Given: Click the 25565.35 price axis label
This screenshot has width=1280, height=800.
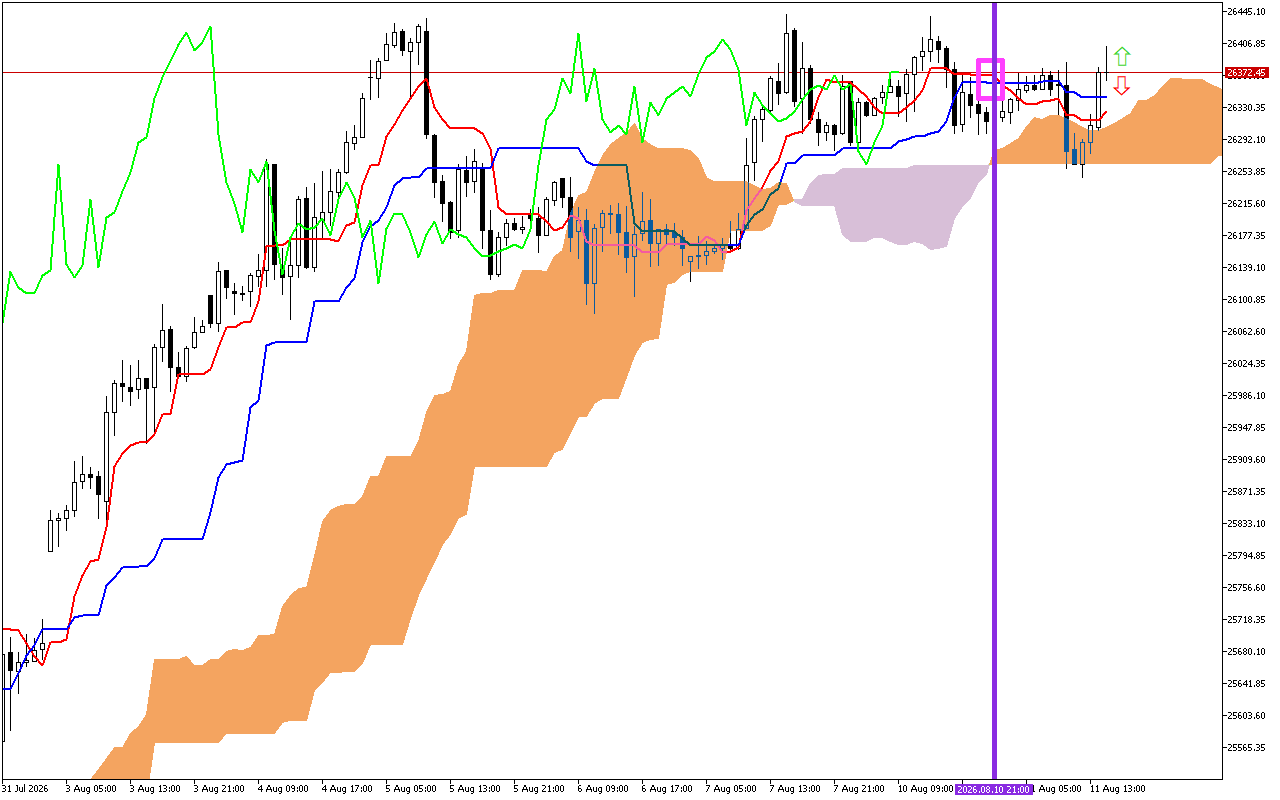Looking at the screenshot, I should click(1247, 748).
